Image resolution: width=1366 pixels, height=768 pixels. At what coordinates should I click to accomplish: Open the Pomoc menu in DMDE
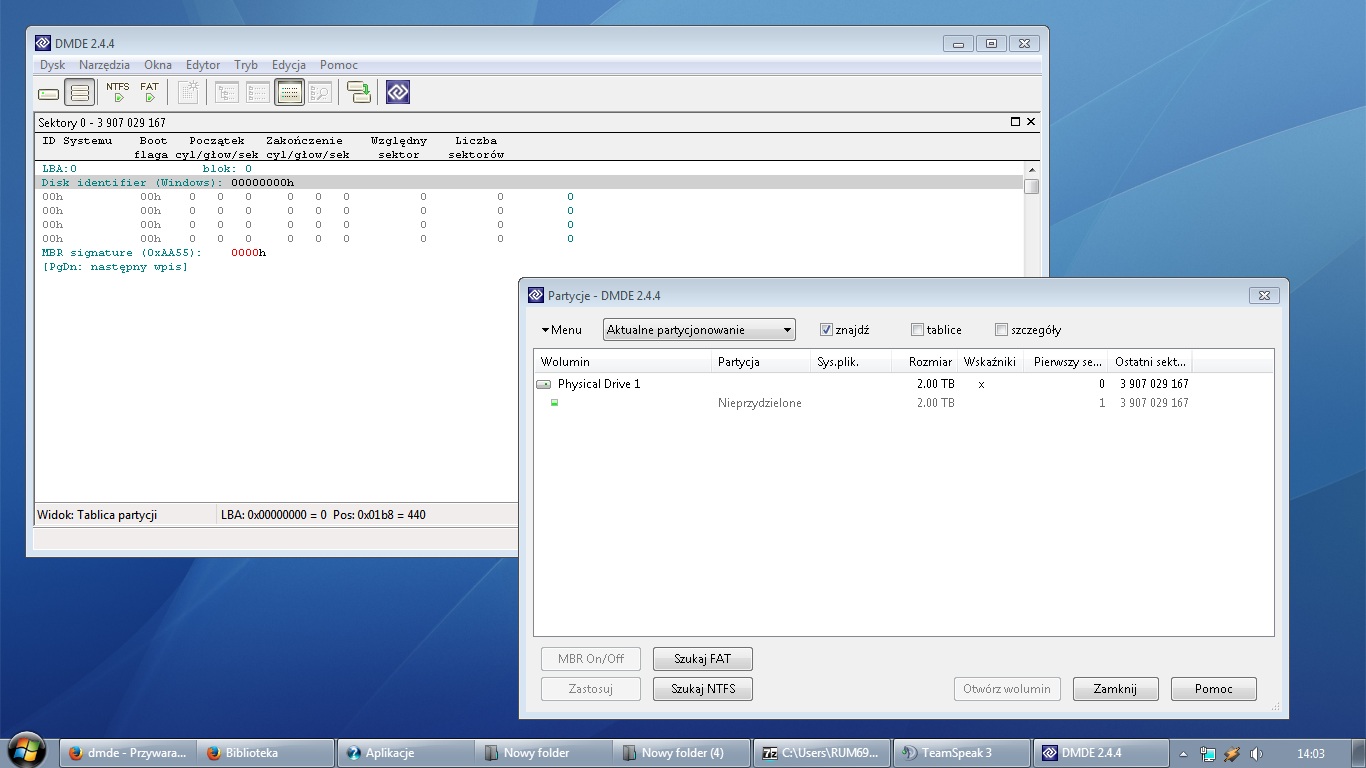pyautogui.click(x=339, y=65)
